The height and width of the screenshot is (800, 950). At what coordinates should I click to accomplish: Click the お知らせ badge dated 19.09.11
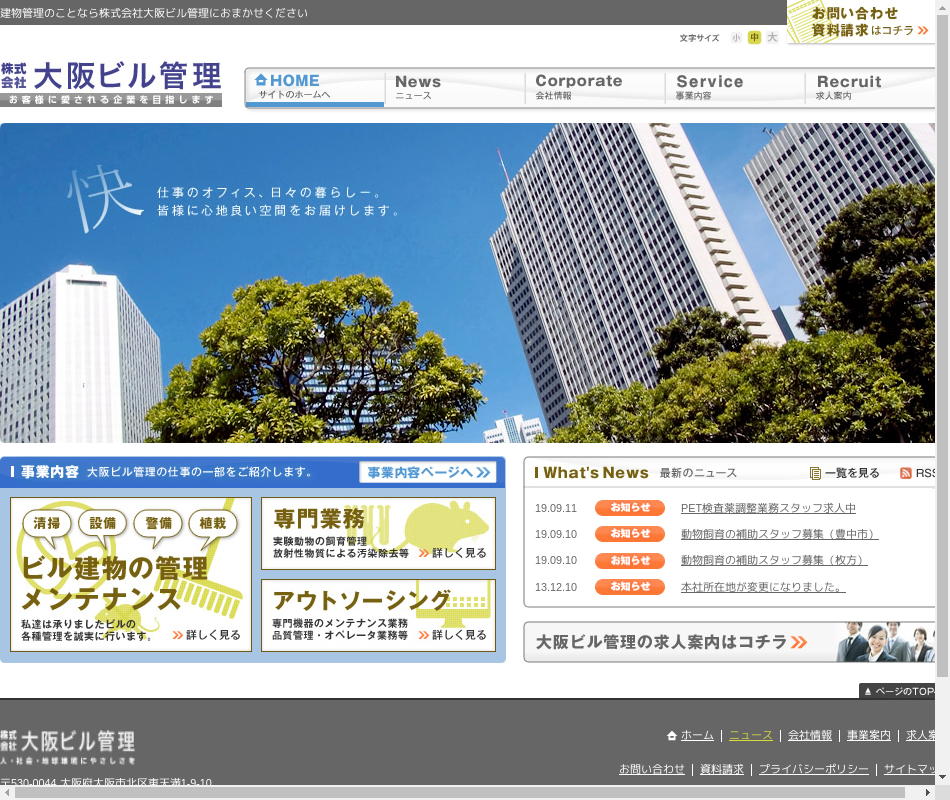pyautogui.click(x=629, y=508)
